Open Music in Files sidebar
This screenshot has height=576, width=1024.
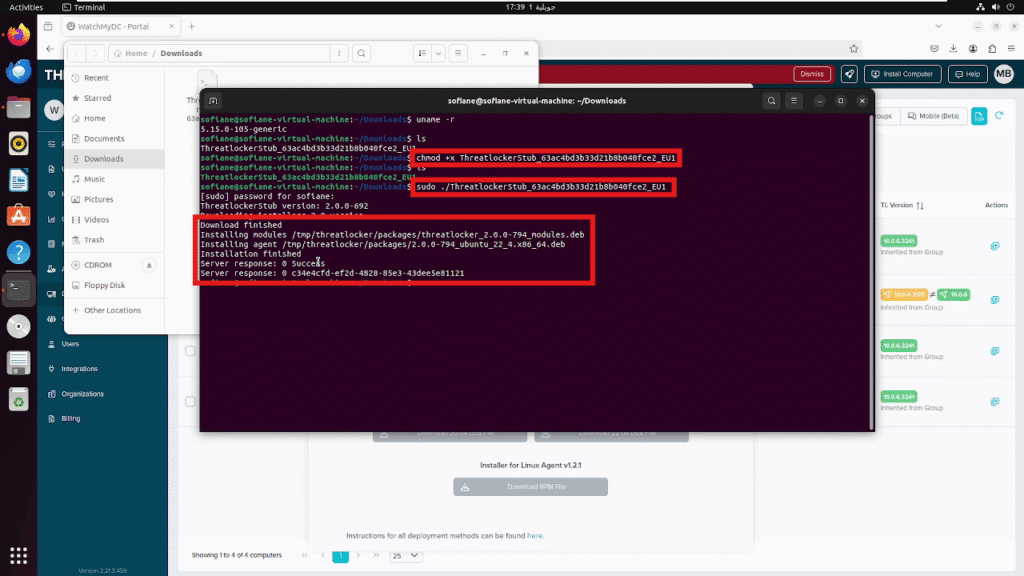(114, 179)
